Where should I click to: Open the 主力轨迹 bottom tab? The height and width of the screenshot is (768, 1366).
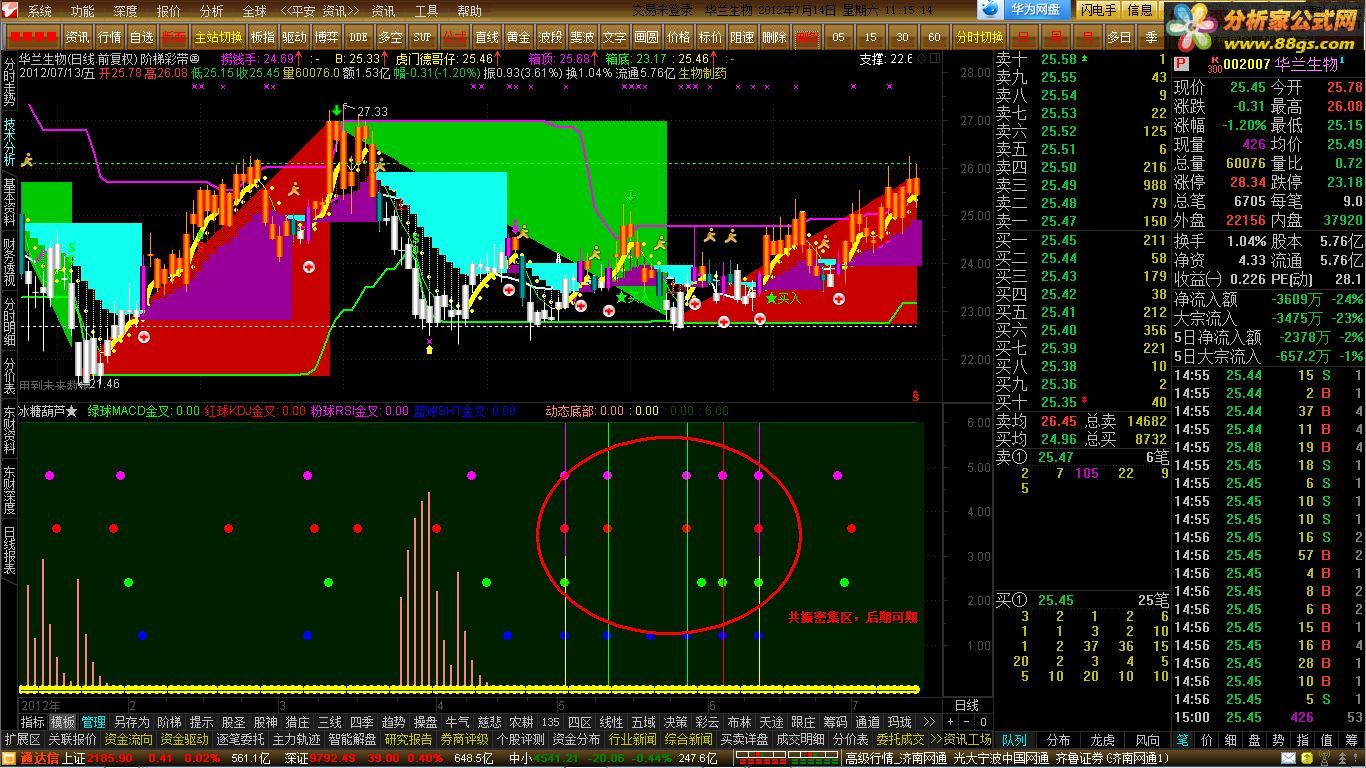click(x=297, y=740)
